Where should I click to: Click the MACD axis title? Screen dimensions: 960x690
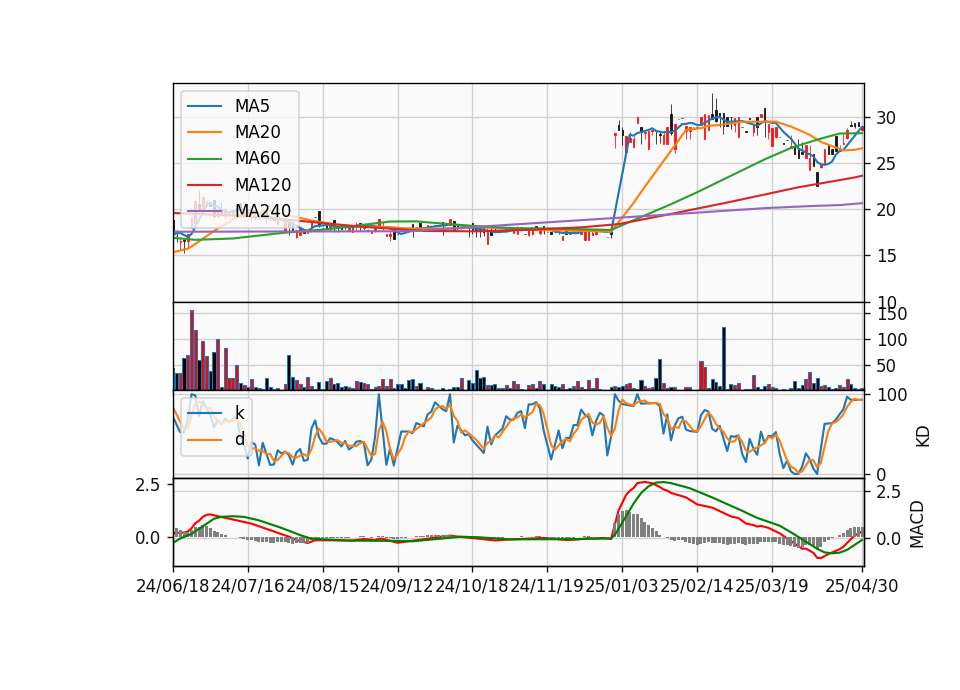tap(917, 524)
